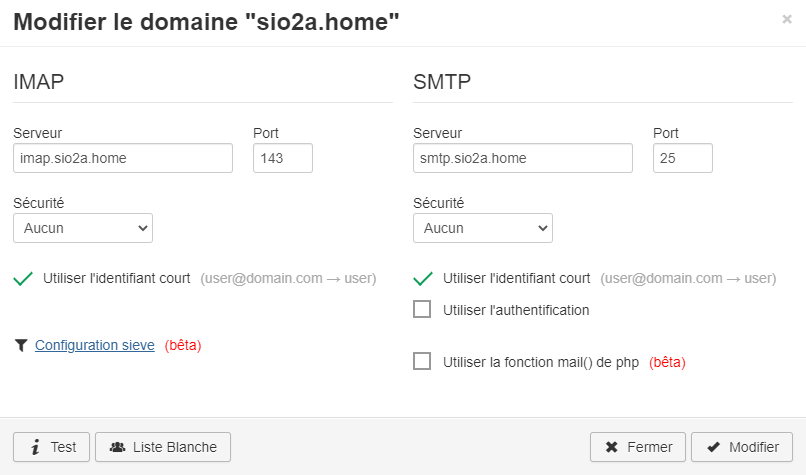
Task: Enable the SMTP authentication checkbox
Action: 422,310
